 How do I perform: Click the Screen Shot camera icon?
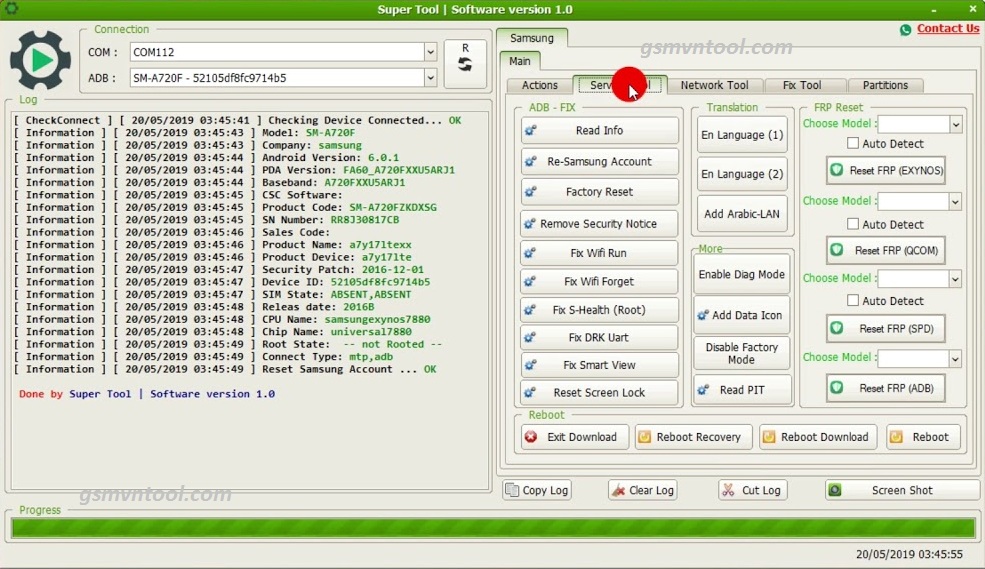pos(835,490)
